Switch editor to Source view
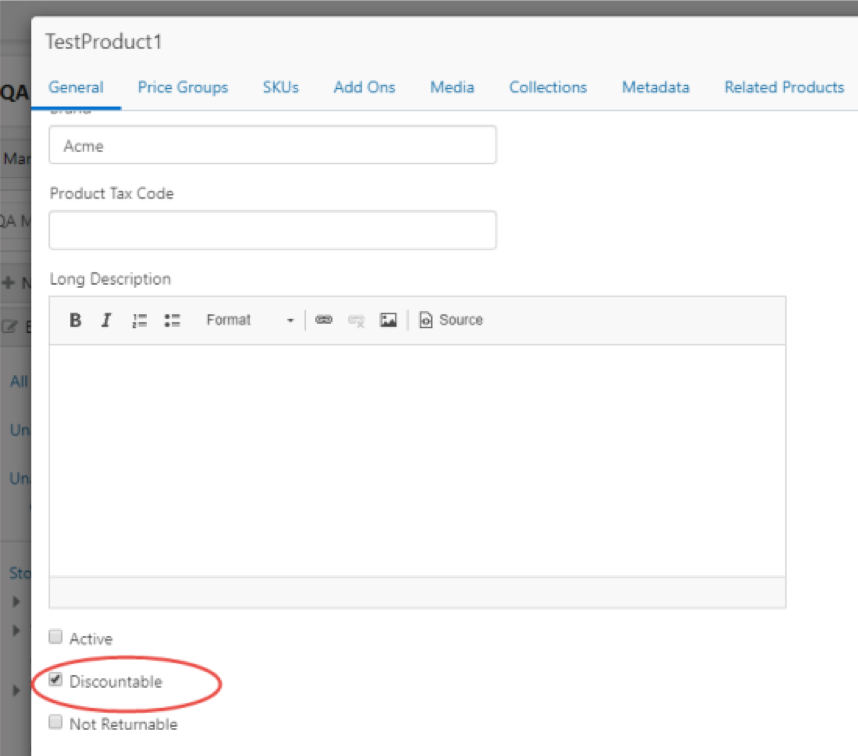858x756 pixels. click(x=451, y=320)
